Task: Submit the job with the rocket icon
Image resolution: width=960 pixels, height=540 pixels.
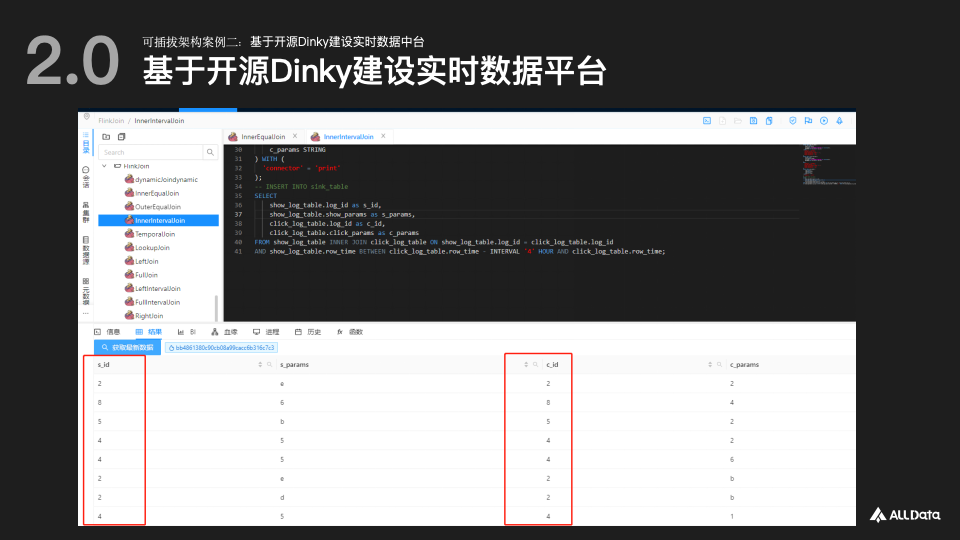Action: [839, 121]
